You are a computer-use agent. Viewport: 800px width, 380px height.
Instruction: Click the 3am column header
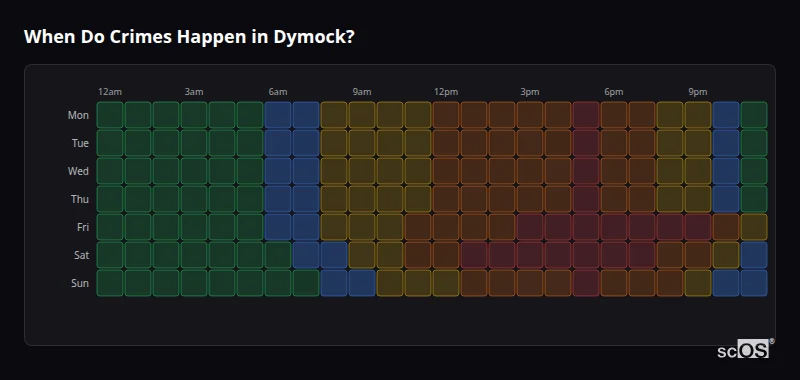coord(194,92)
